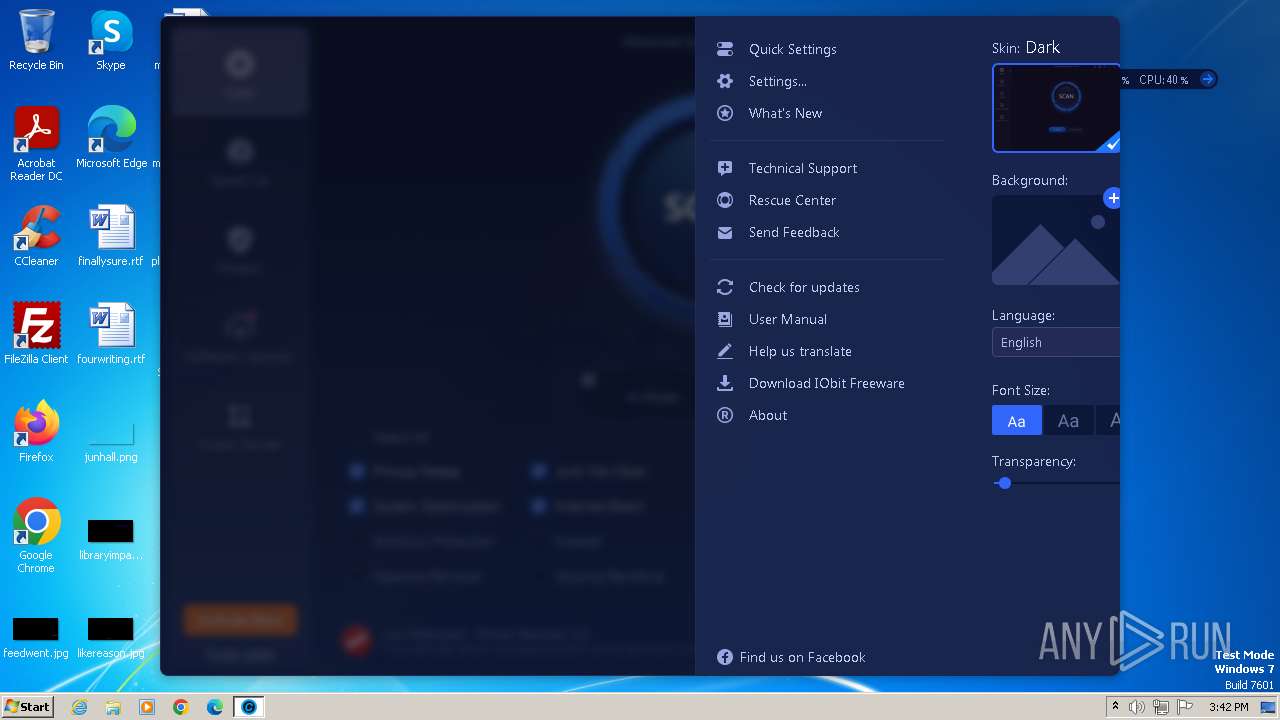Click Check for updates
The image size is (1280, 720).
804,287
